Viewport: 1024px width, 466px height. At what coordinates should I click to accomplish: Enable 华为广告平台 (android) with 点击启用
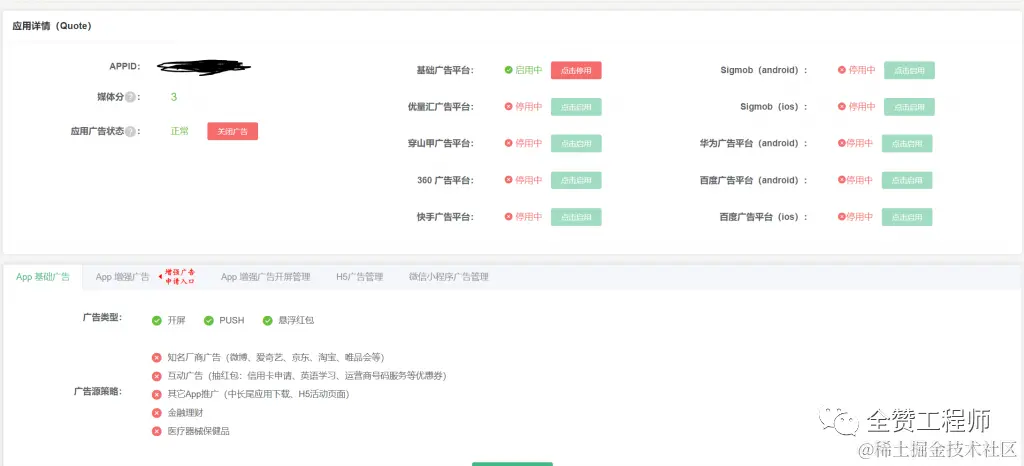pyautogui.click(x=907, y=144)
